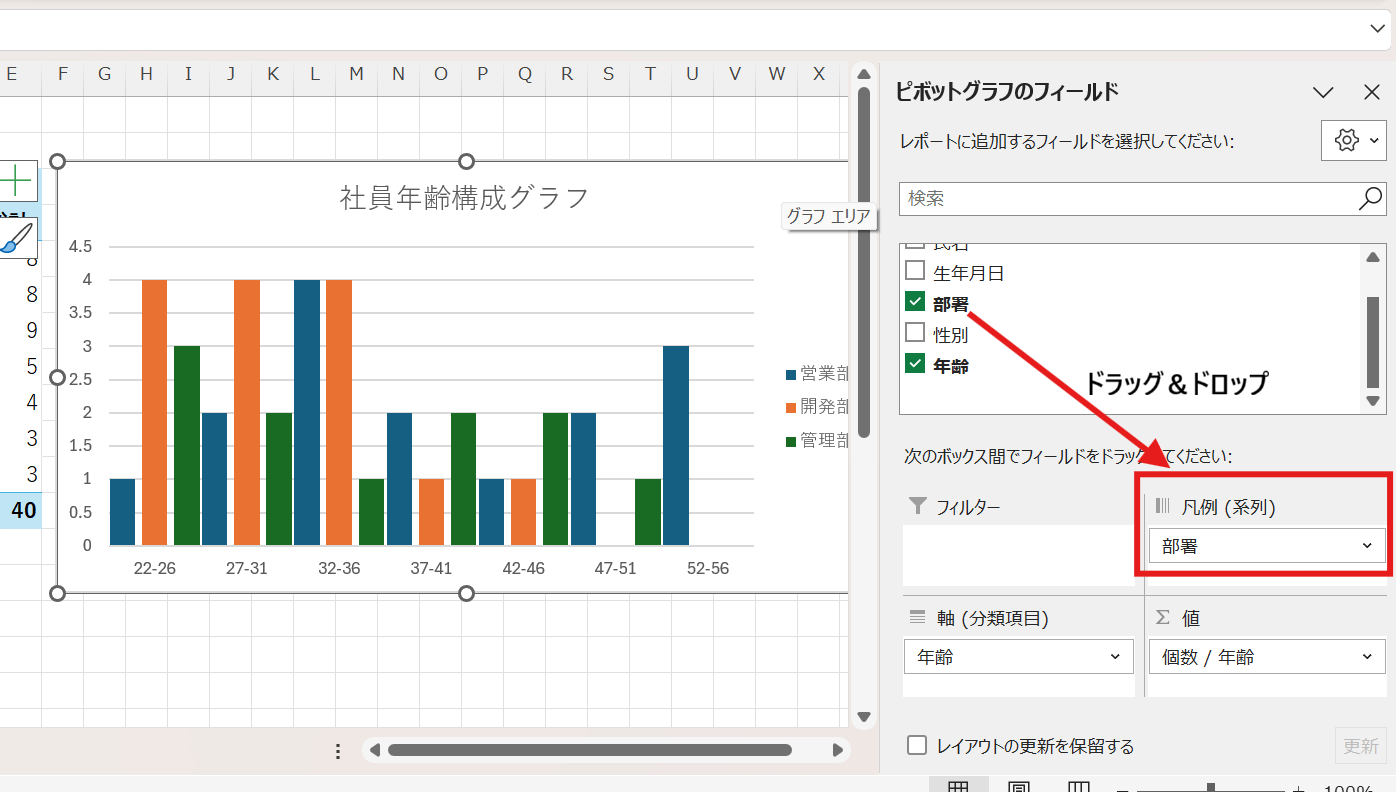Open the 年齢 dropdown in the axis box

click(x=1114, y=657)
